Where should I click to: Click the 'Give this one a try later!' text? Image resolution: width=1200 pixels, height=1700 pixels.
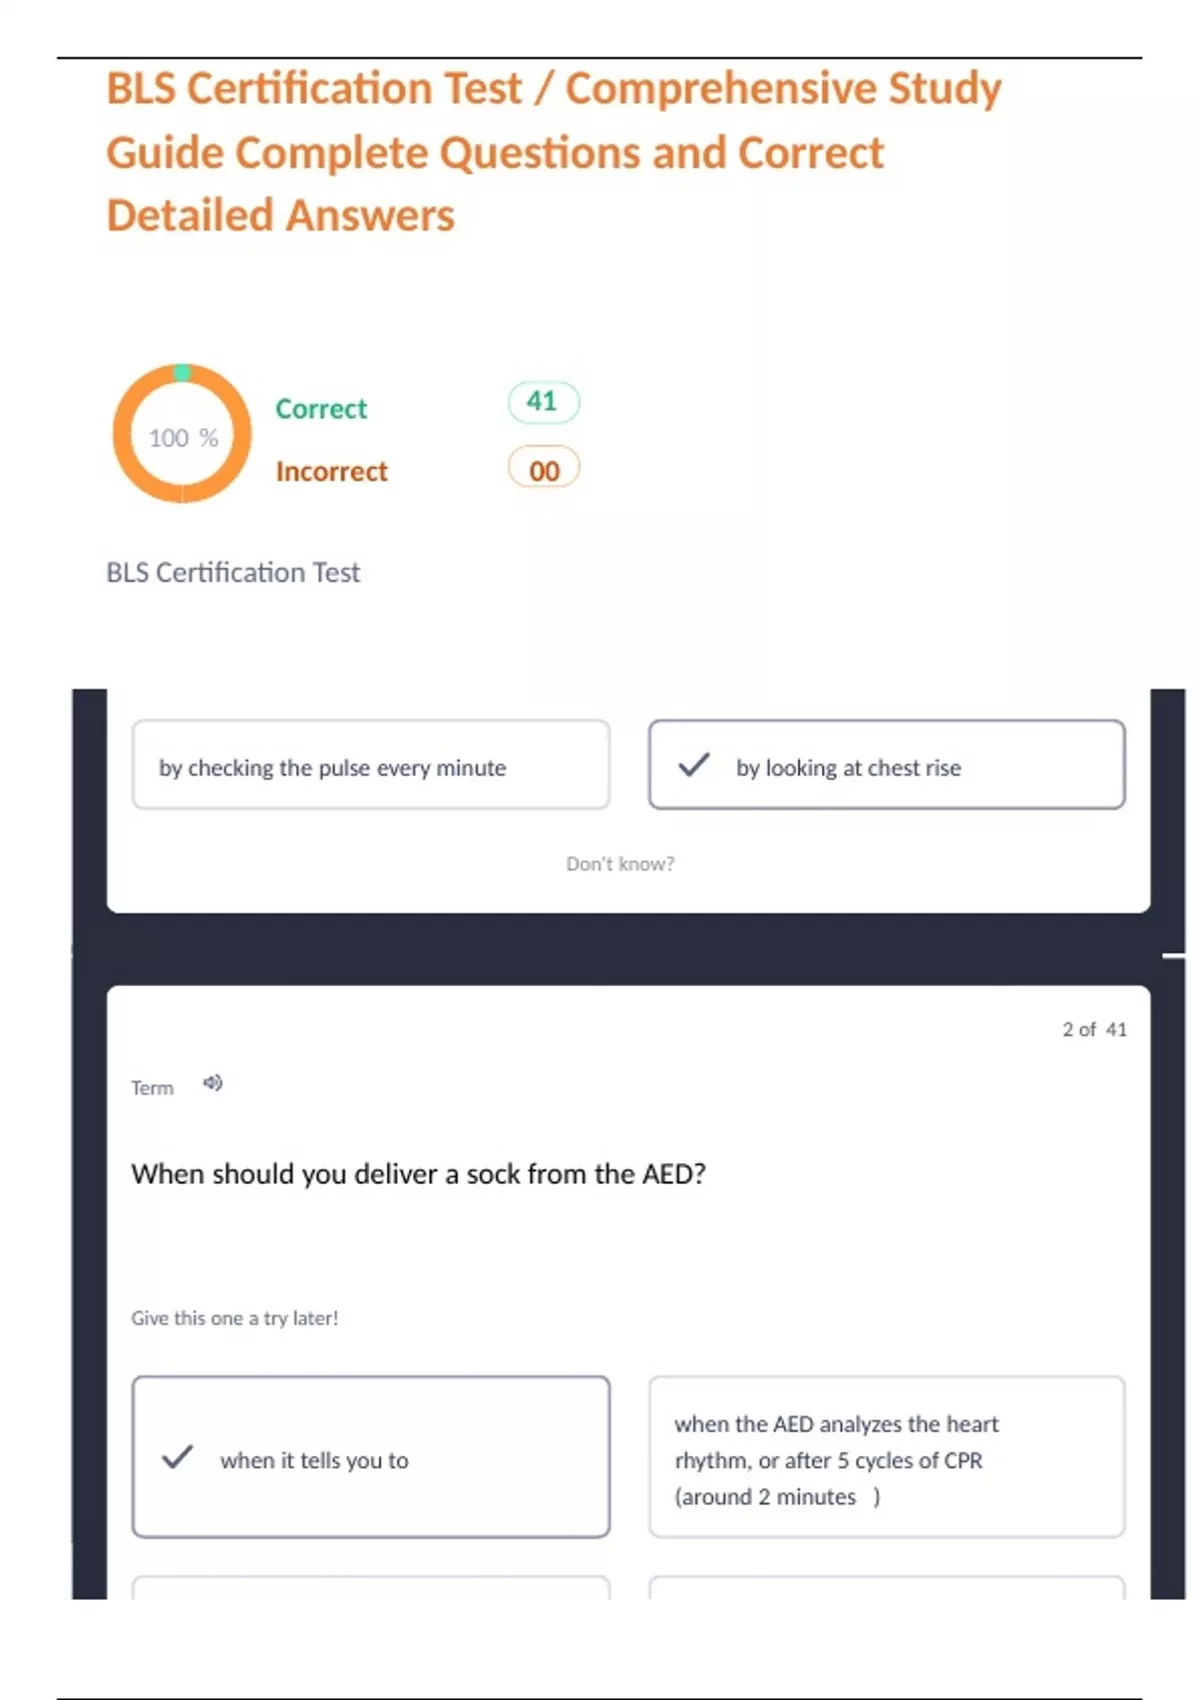(x=235, y=1318)
